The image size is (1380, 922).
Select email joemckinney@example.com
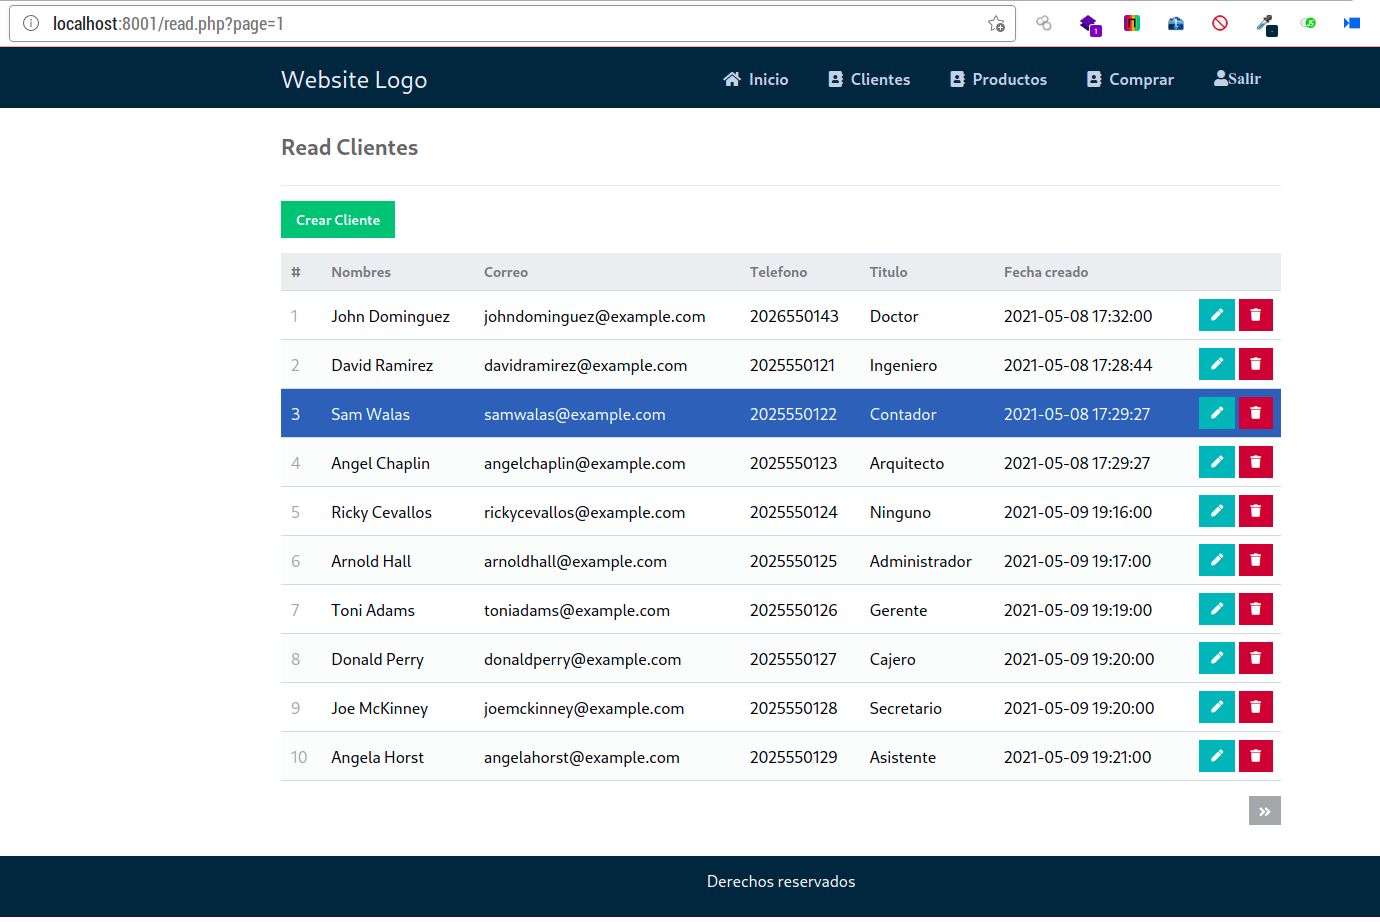coord(584,708)
